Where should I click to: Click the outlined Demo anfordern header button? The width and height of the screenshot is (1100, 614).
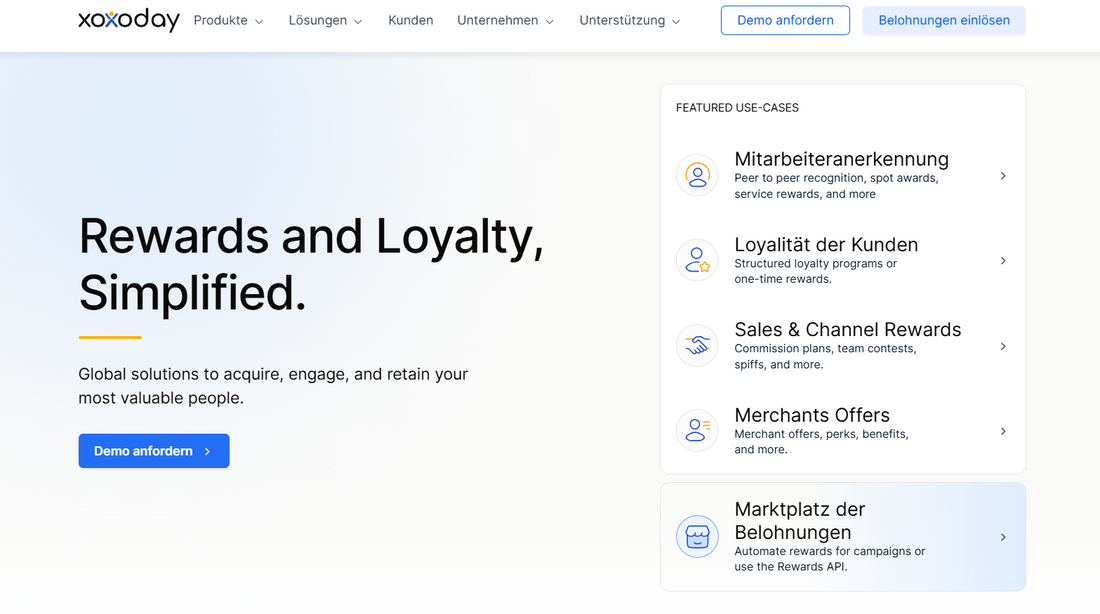click(x=785, y=20)
